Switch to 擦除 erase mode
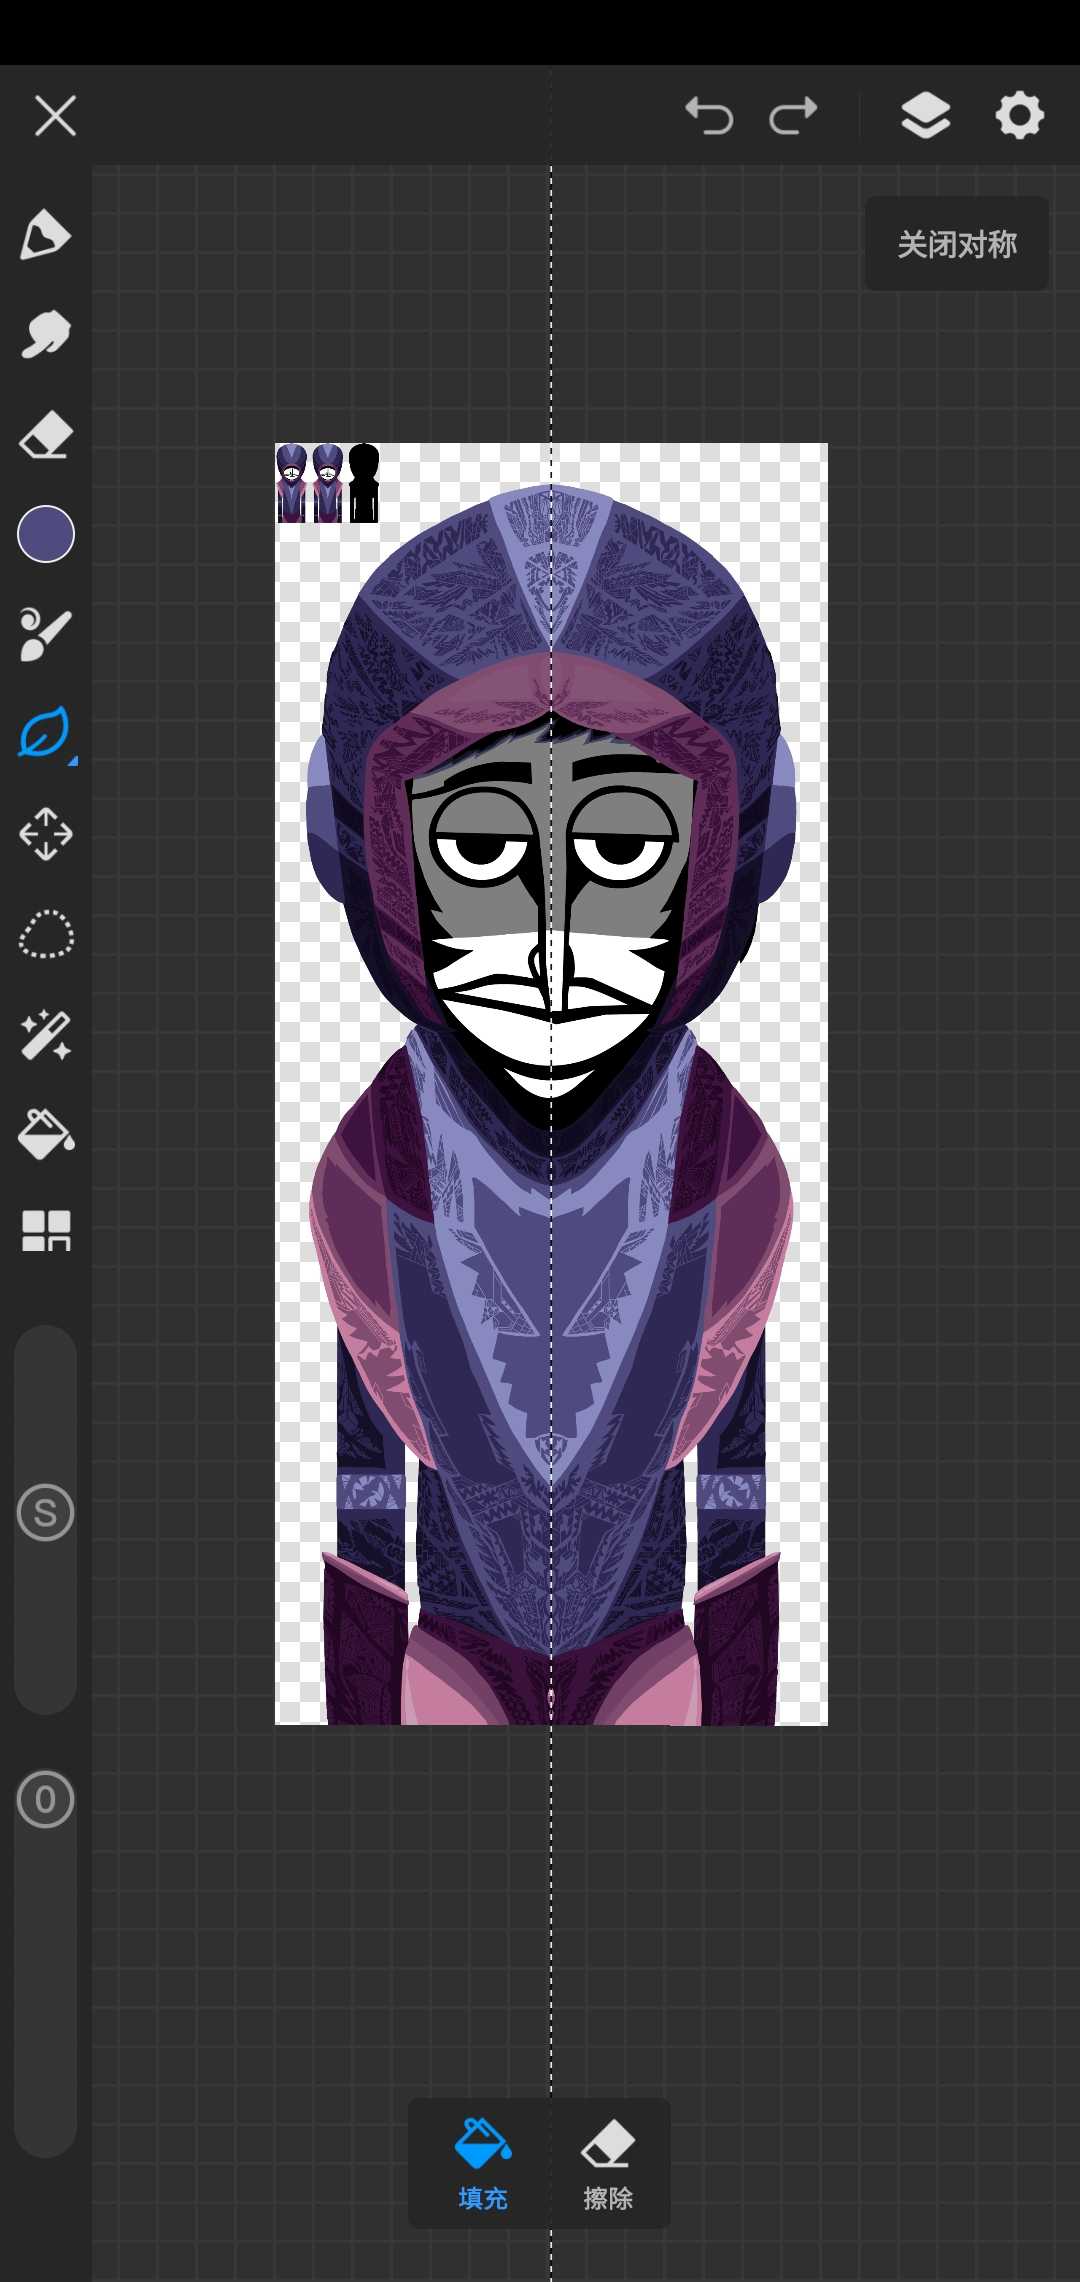Viewport: 1080px width, 2282px height. pyautogui.click(x=608, y=2165)
